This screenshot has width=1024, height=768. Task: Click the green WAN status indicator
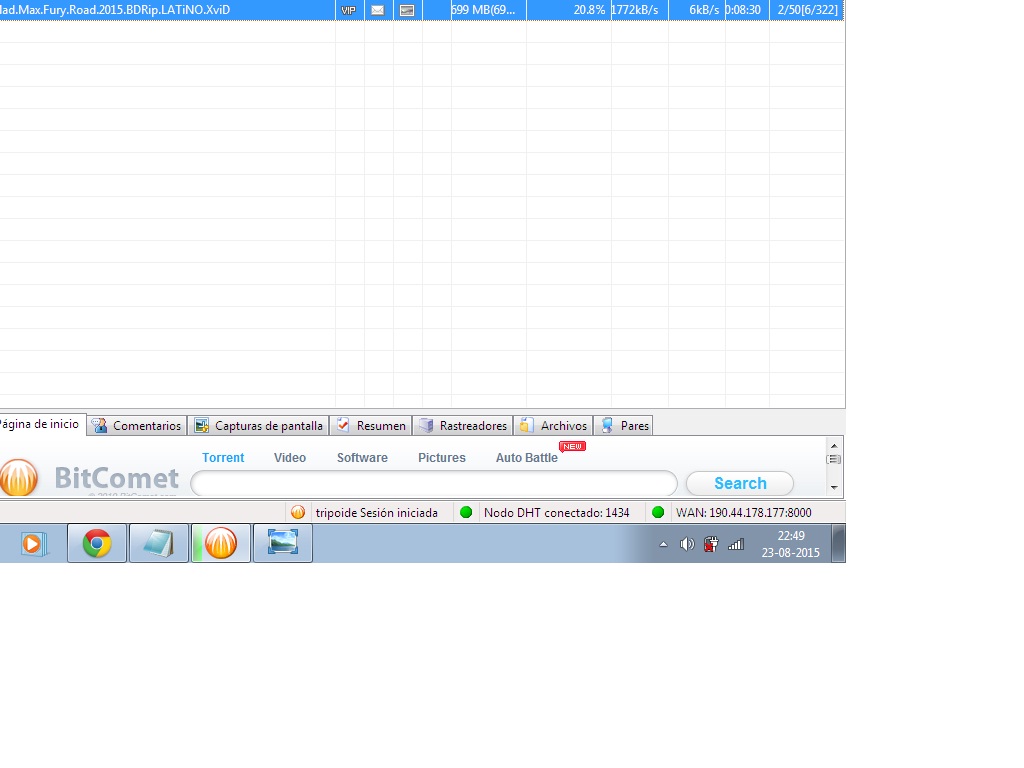tap(658, 513)
